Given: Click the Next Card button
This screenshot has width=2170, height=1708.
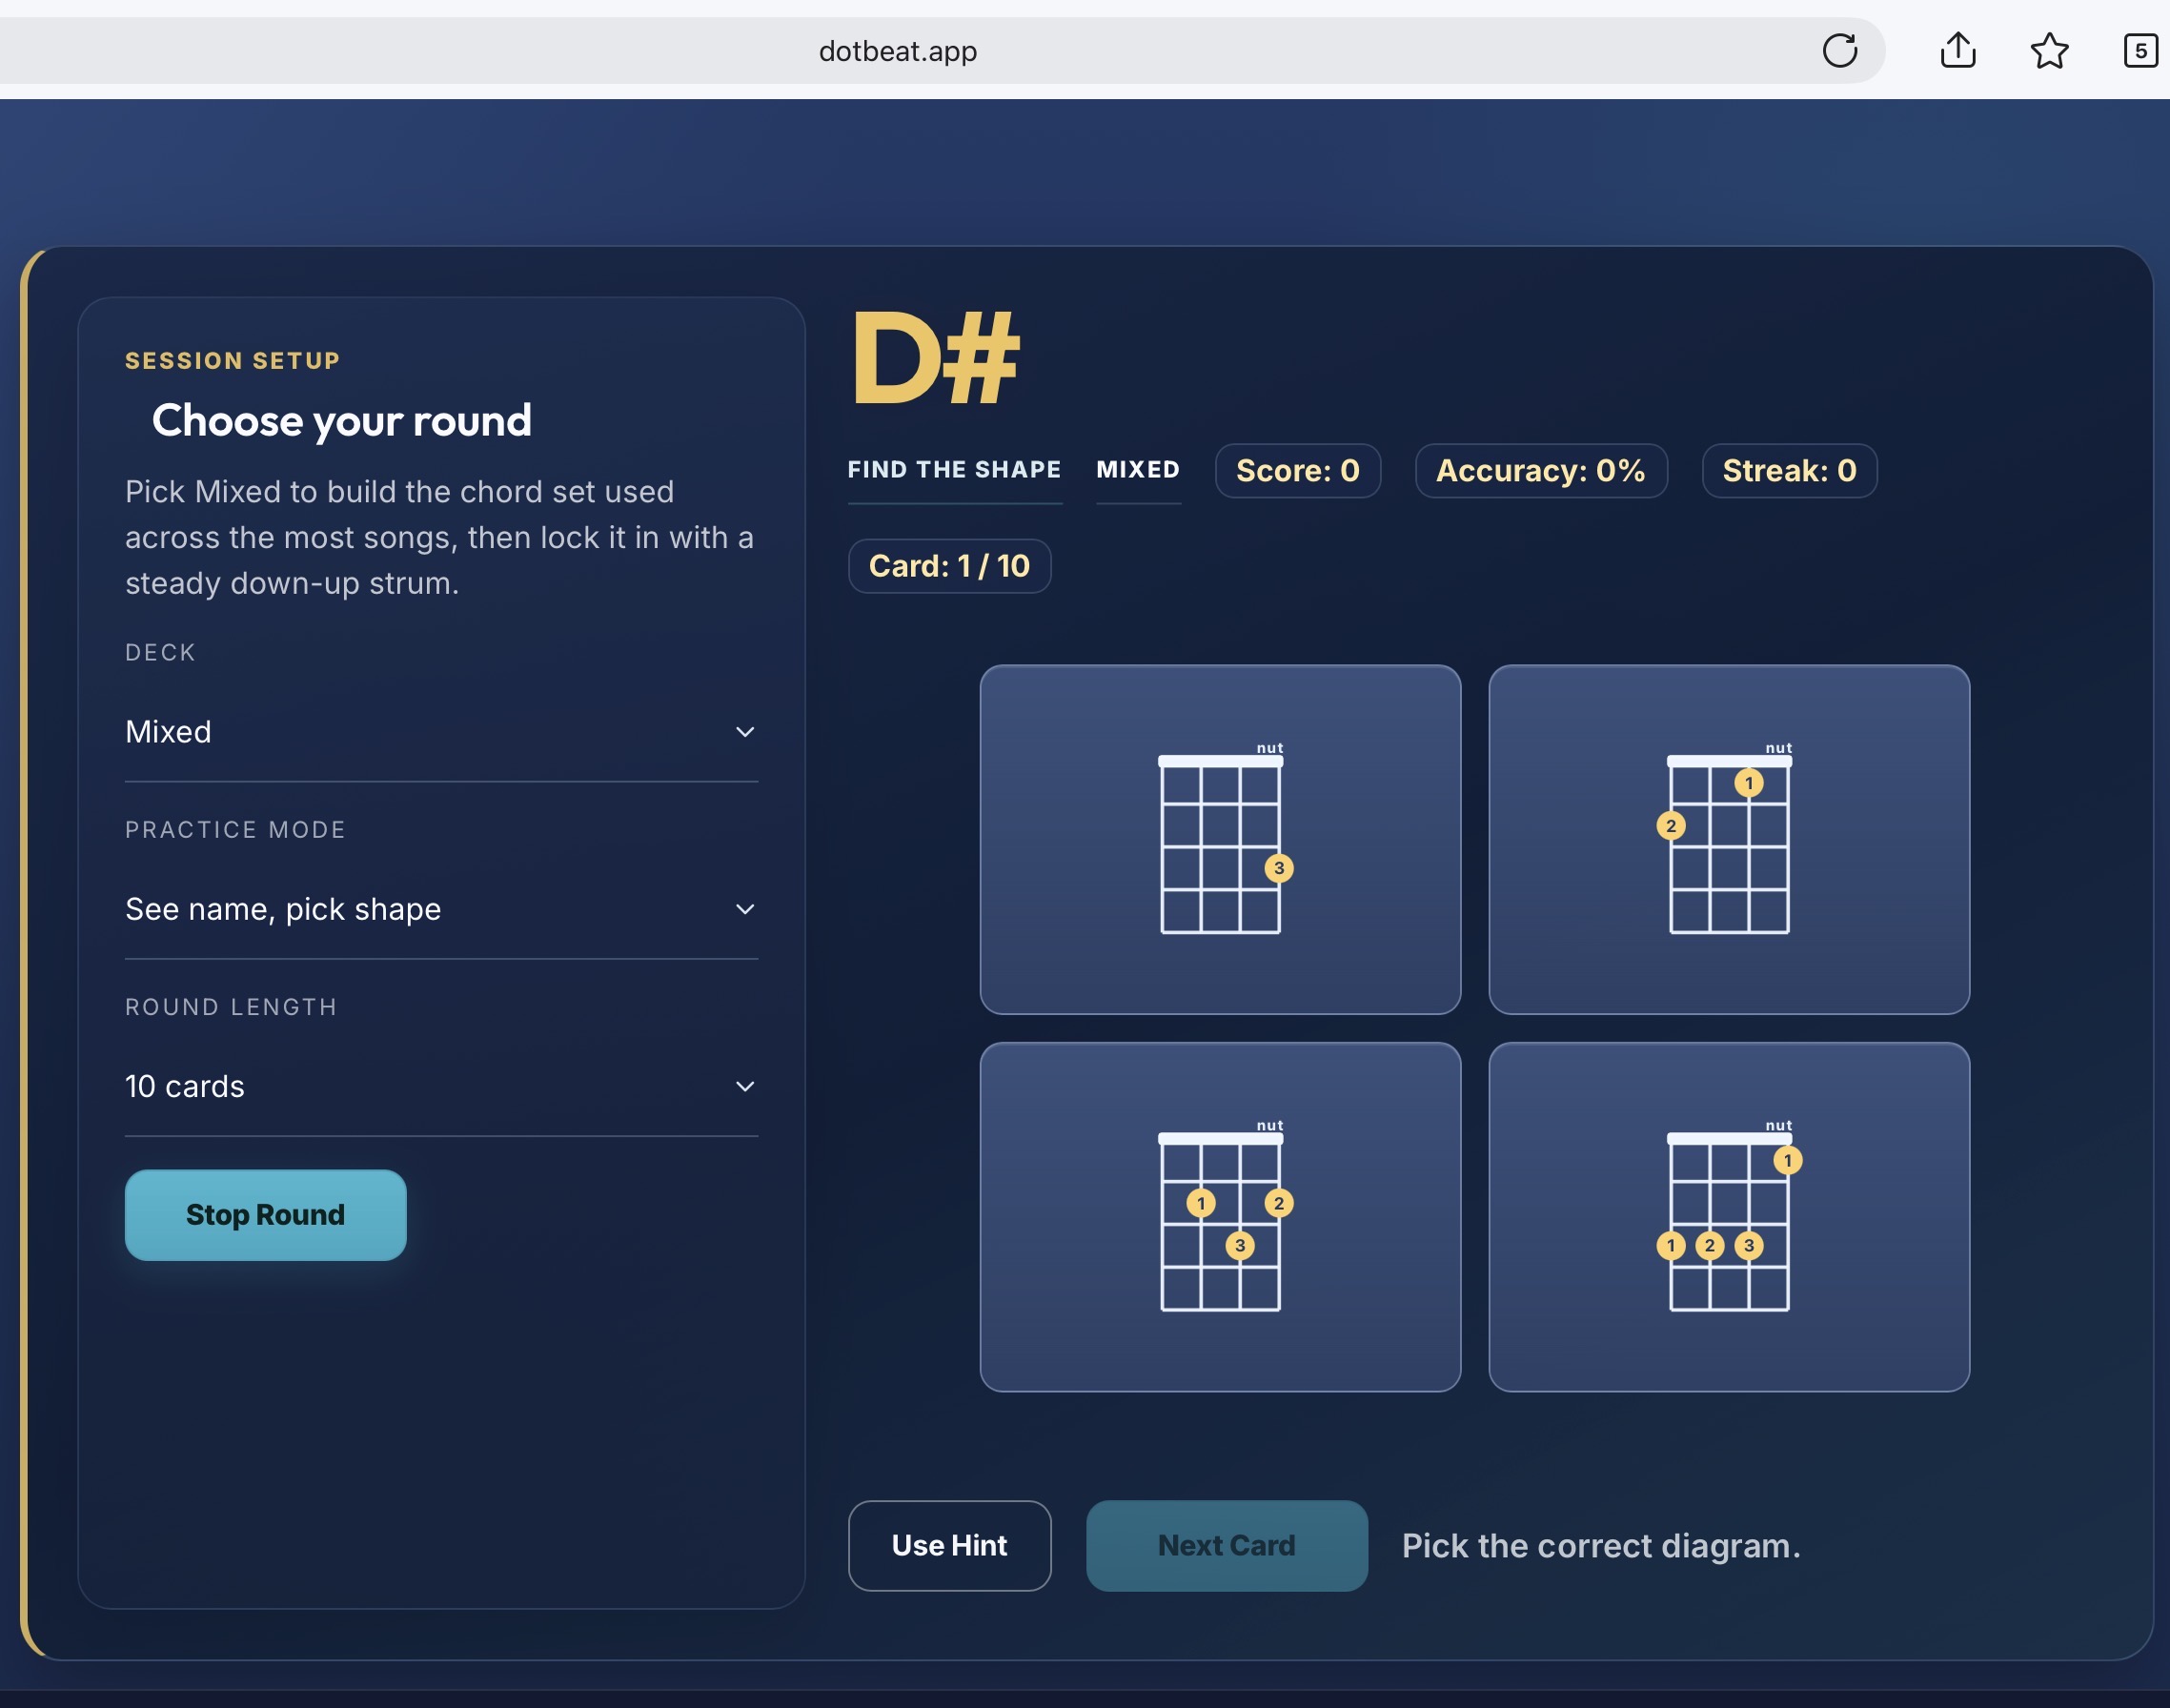Looking at the screenshot, I should click(x=1226, y=1545).
